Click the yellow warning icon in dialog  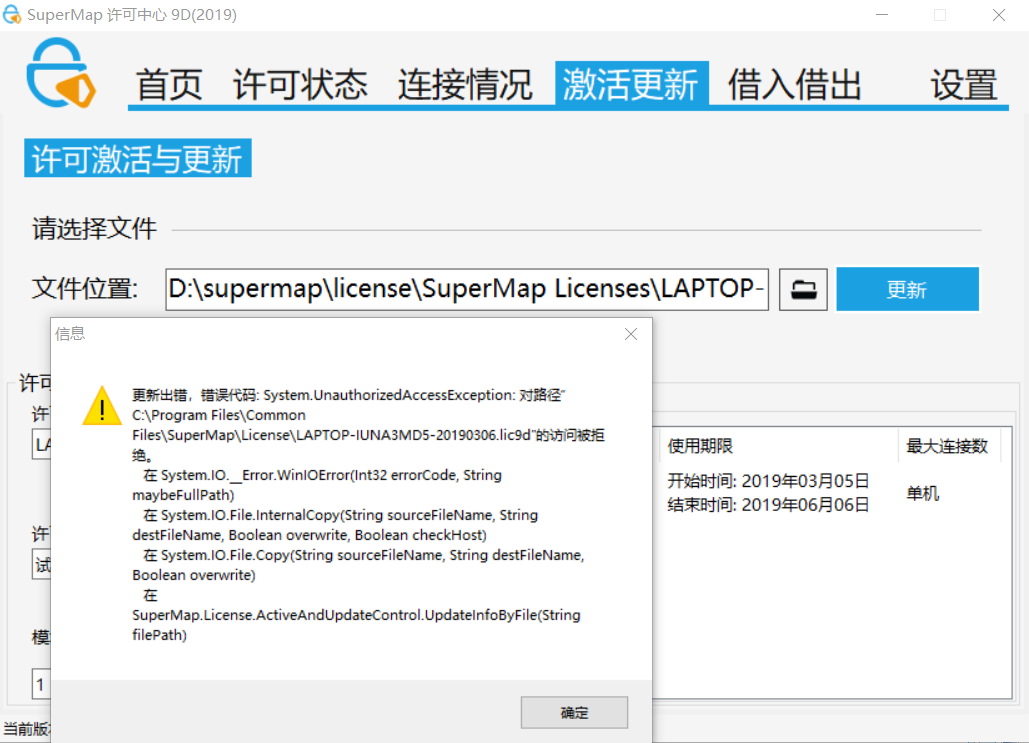102,406
